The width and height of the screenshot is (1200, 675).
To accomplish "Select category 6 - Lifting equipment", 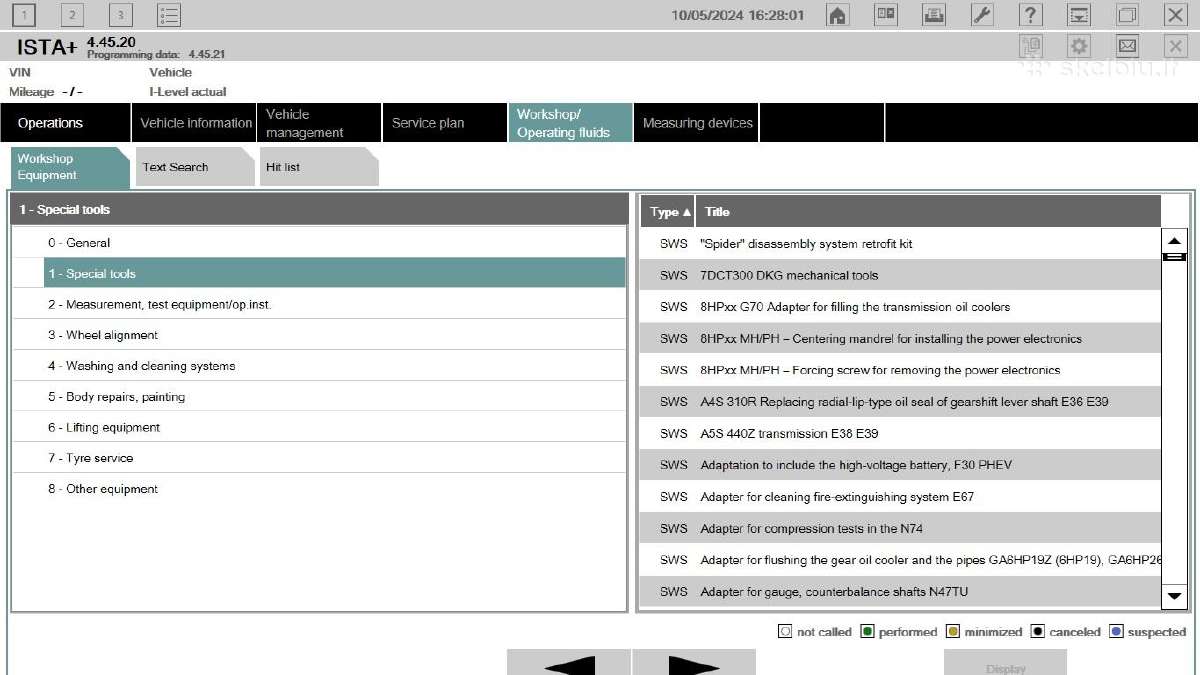I will tap(319, 427).
